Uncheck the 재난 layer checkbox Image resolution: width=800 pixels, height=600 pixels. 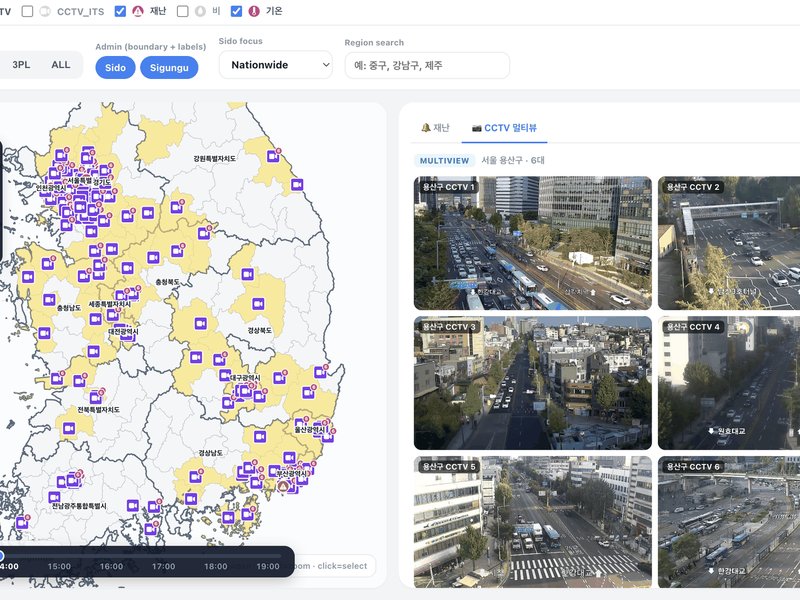(x=120, y=11)
